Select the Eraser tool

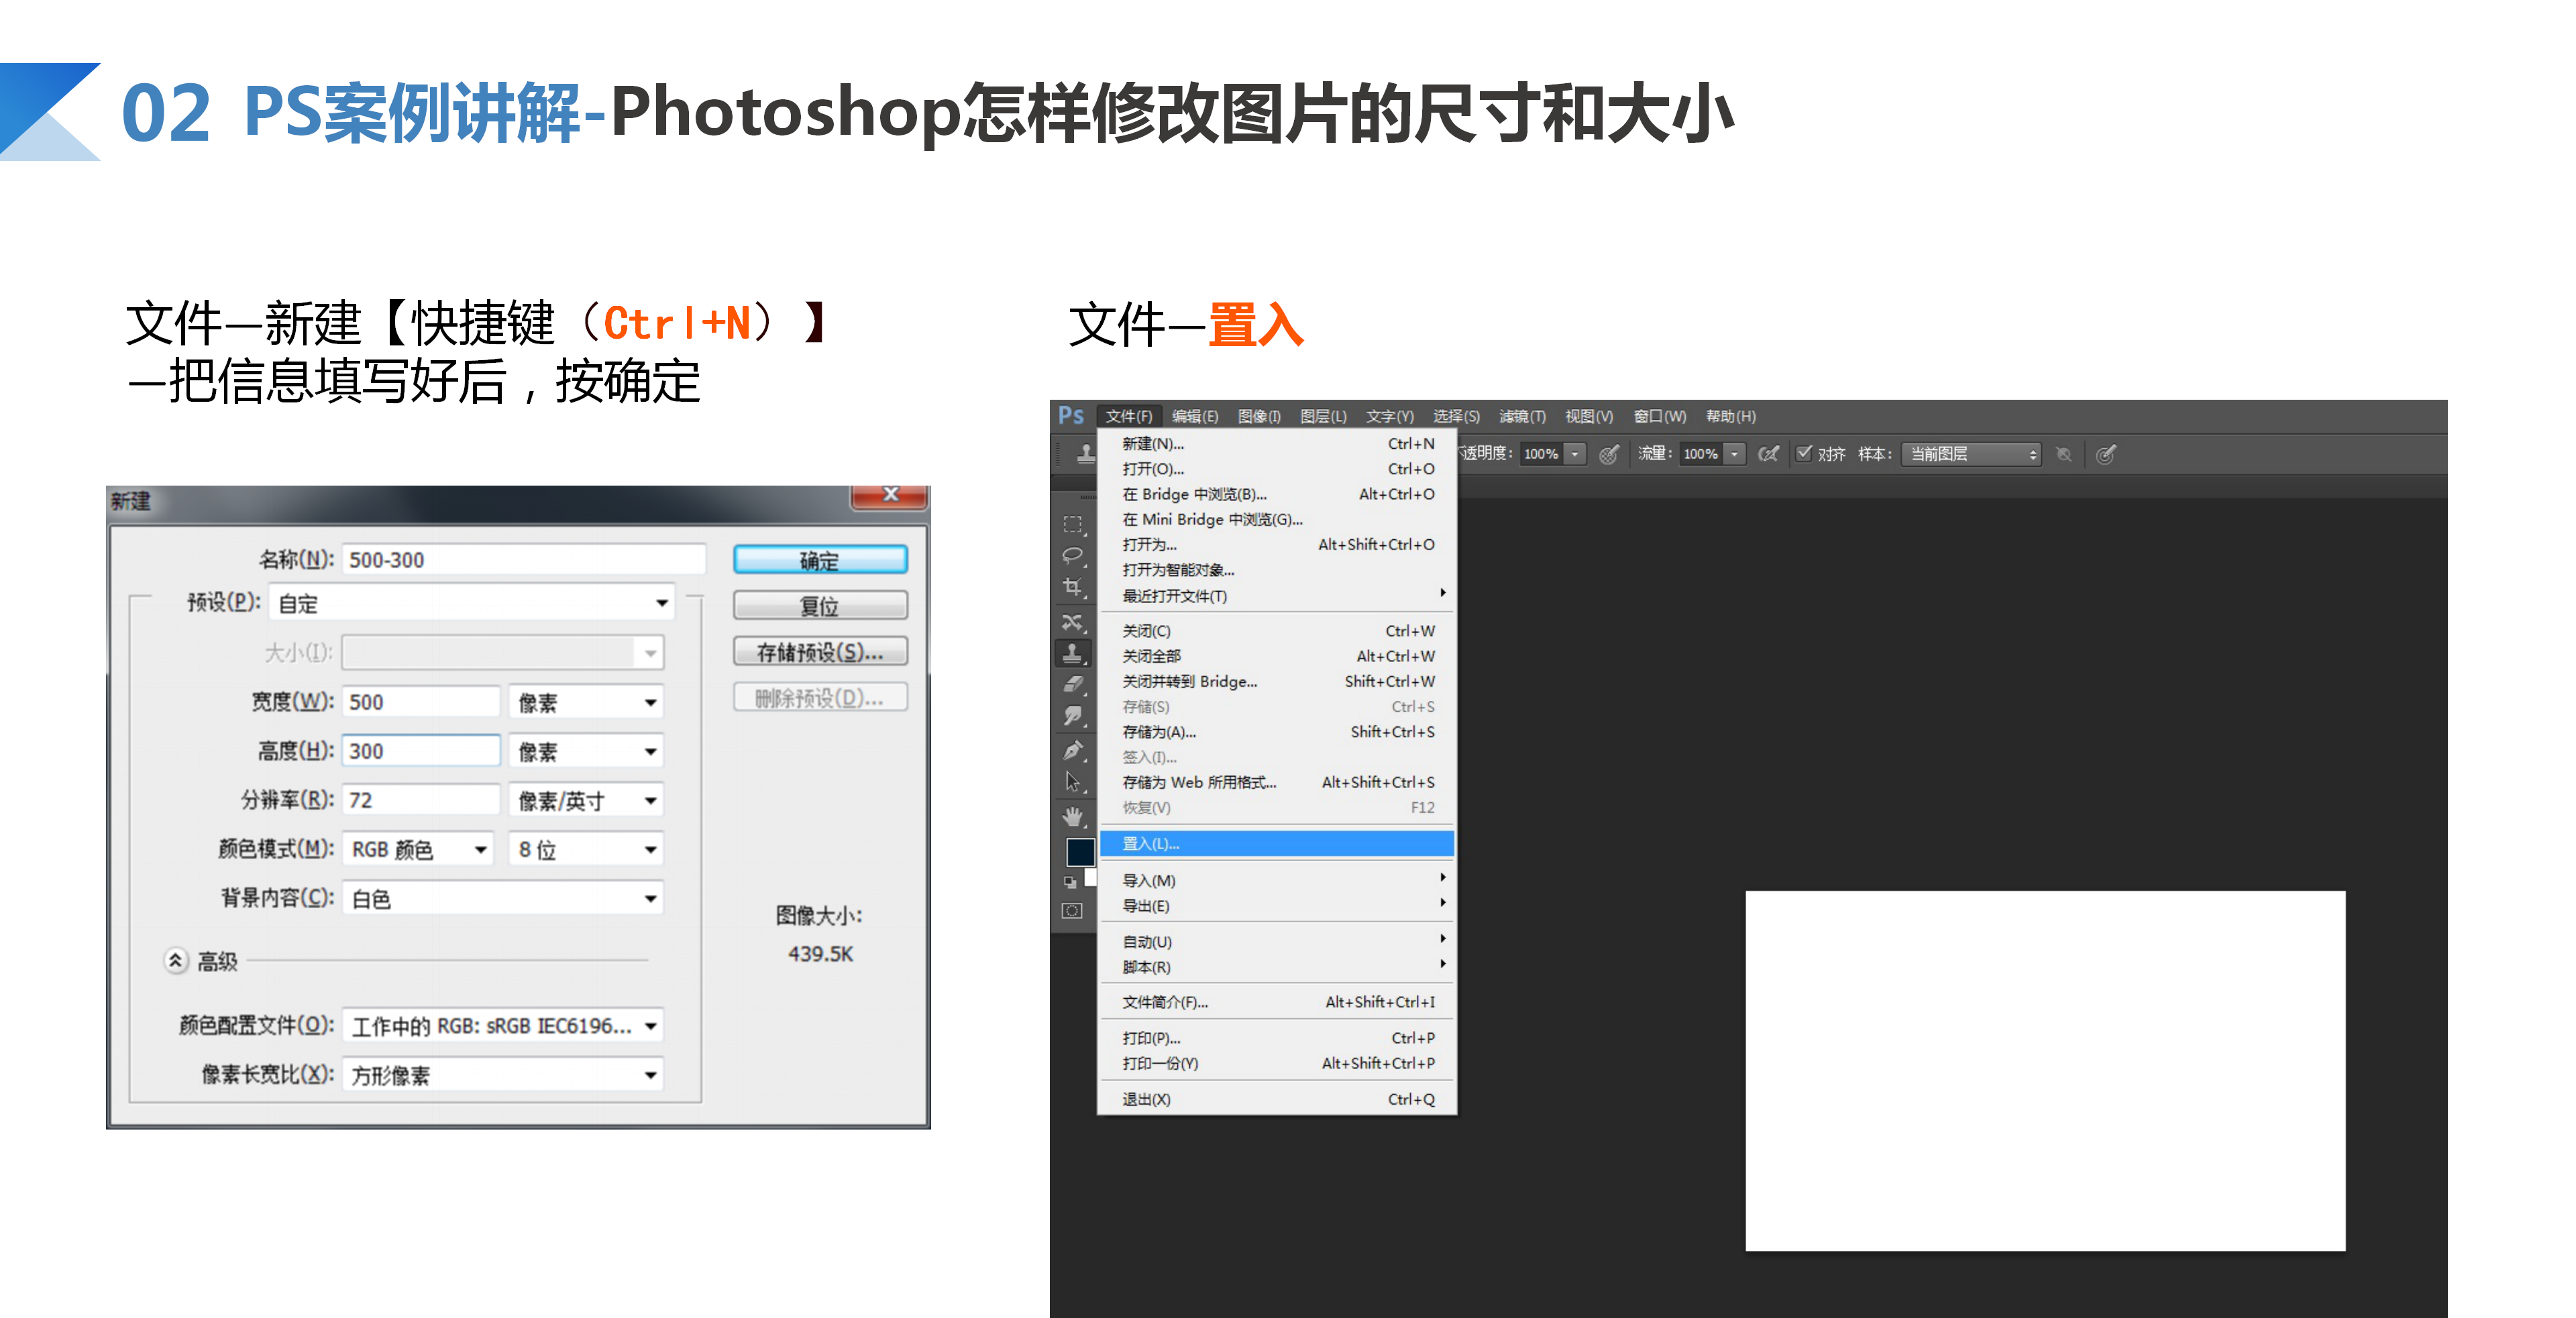[x=1073, y=685]
